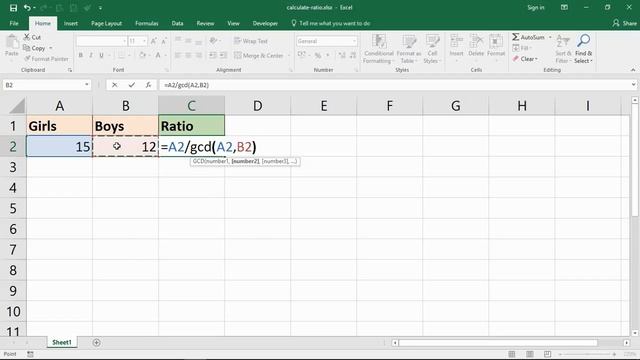Open Ribbon Display Options icon
Viewport: 640px width, 360px height.
click(x=564, y=8)
